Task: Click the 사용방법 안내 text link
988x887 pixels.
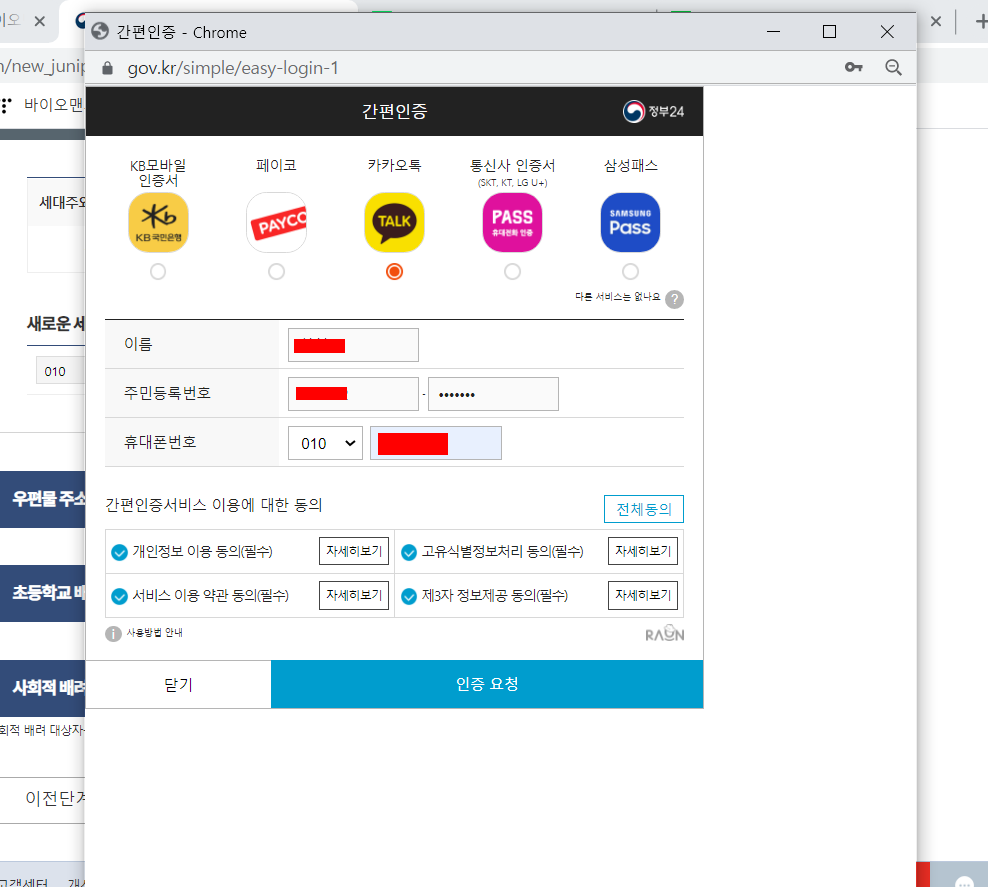Action: [x=154, y=632]
